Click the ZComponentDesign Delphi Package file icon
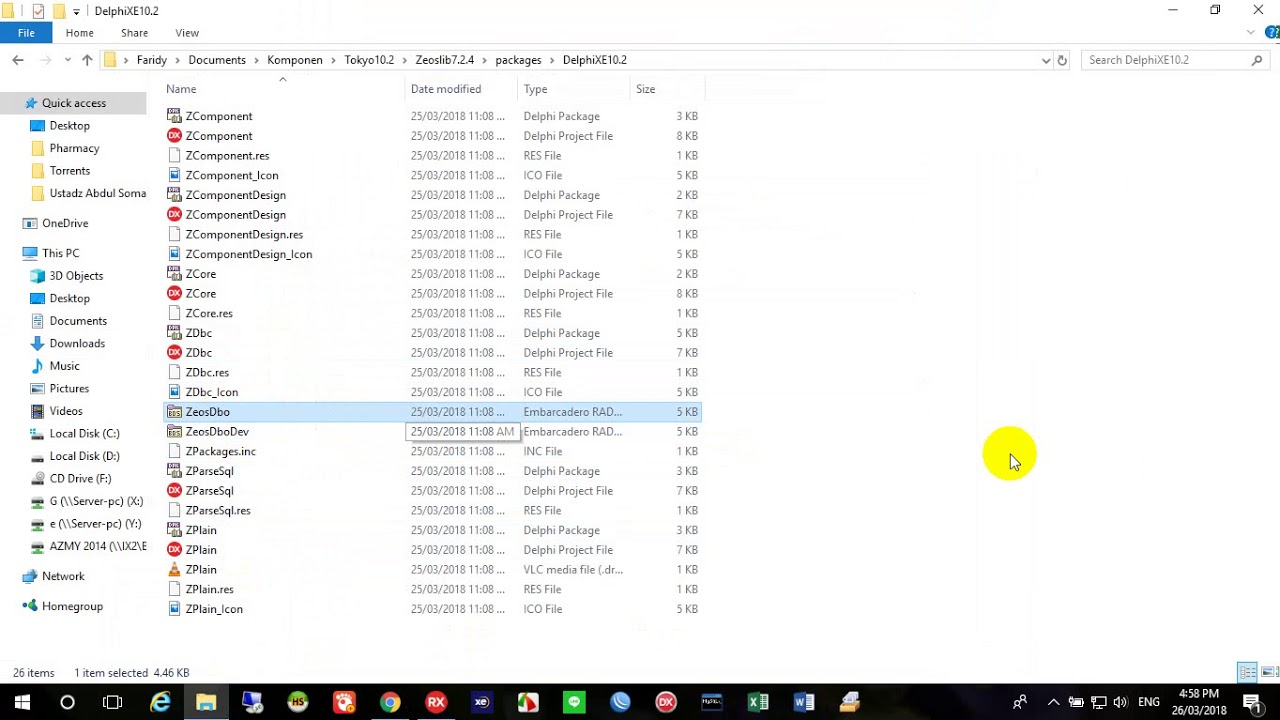This screenshot has height=720, width=1280. 174,195
